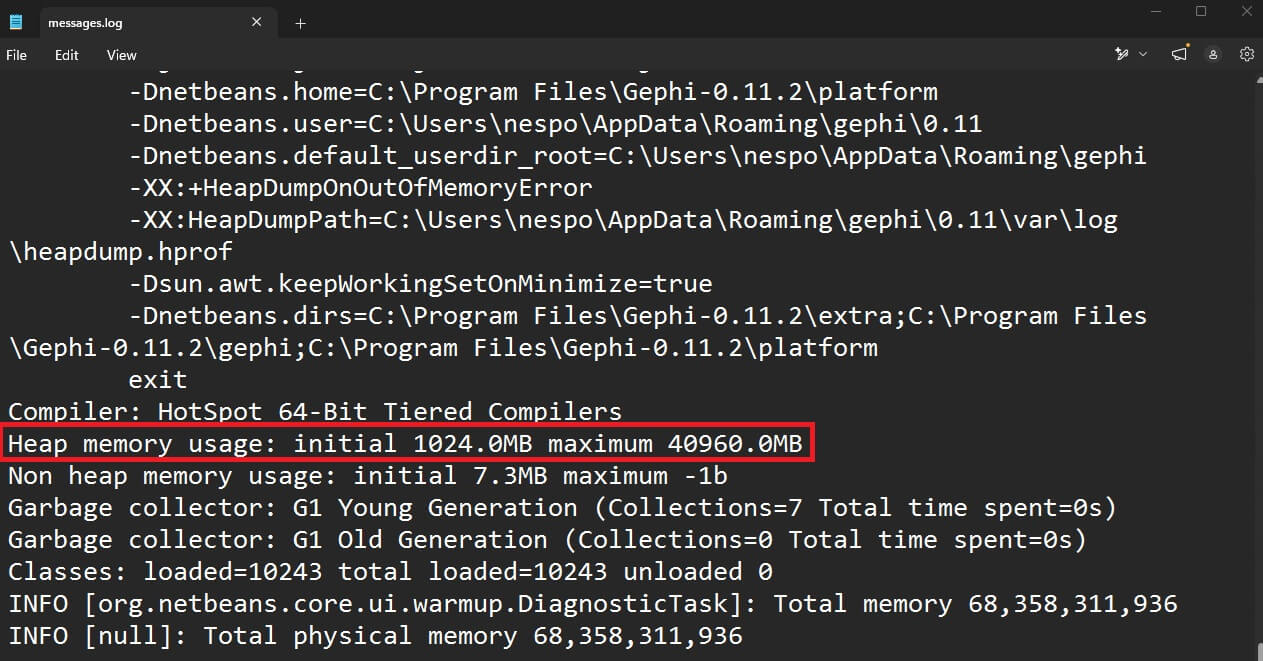Click the 'G1 Young Generation' garbage collector line
The width and height of the screenshot is (1263, 661).
(562, 508)
